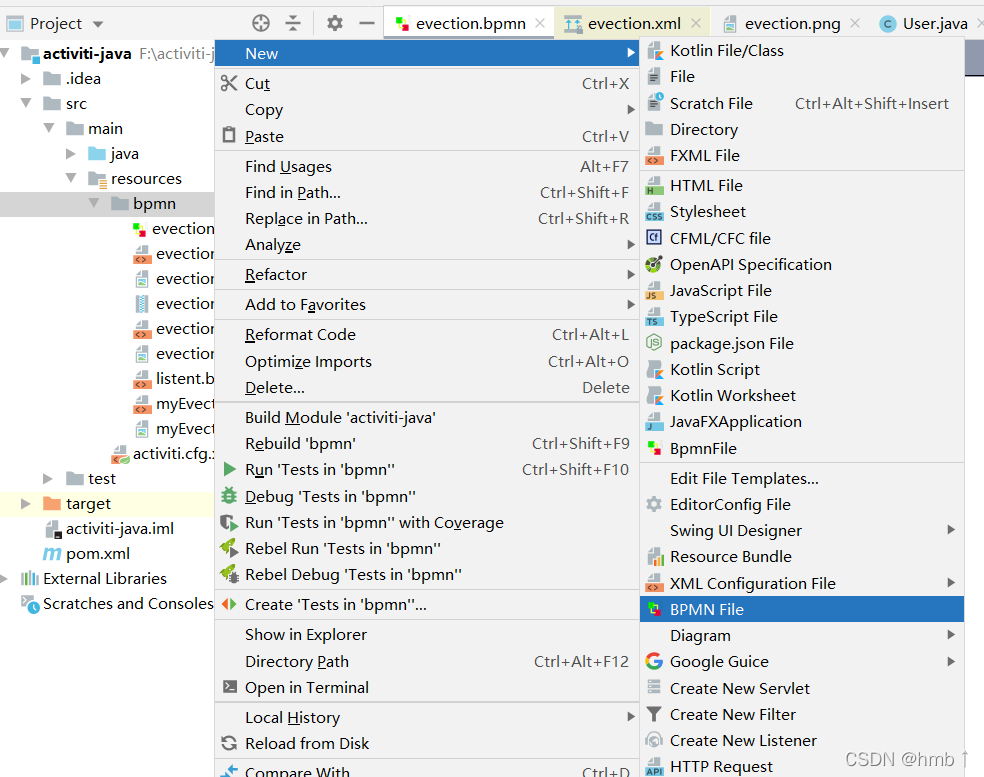Click the Run with Coverage shield icon
The image size is (984, 777).
tap(229, 522)
